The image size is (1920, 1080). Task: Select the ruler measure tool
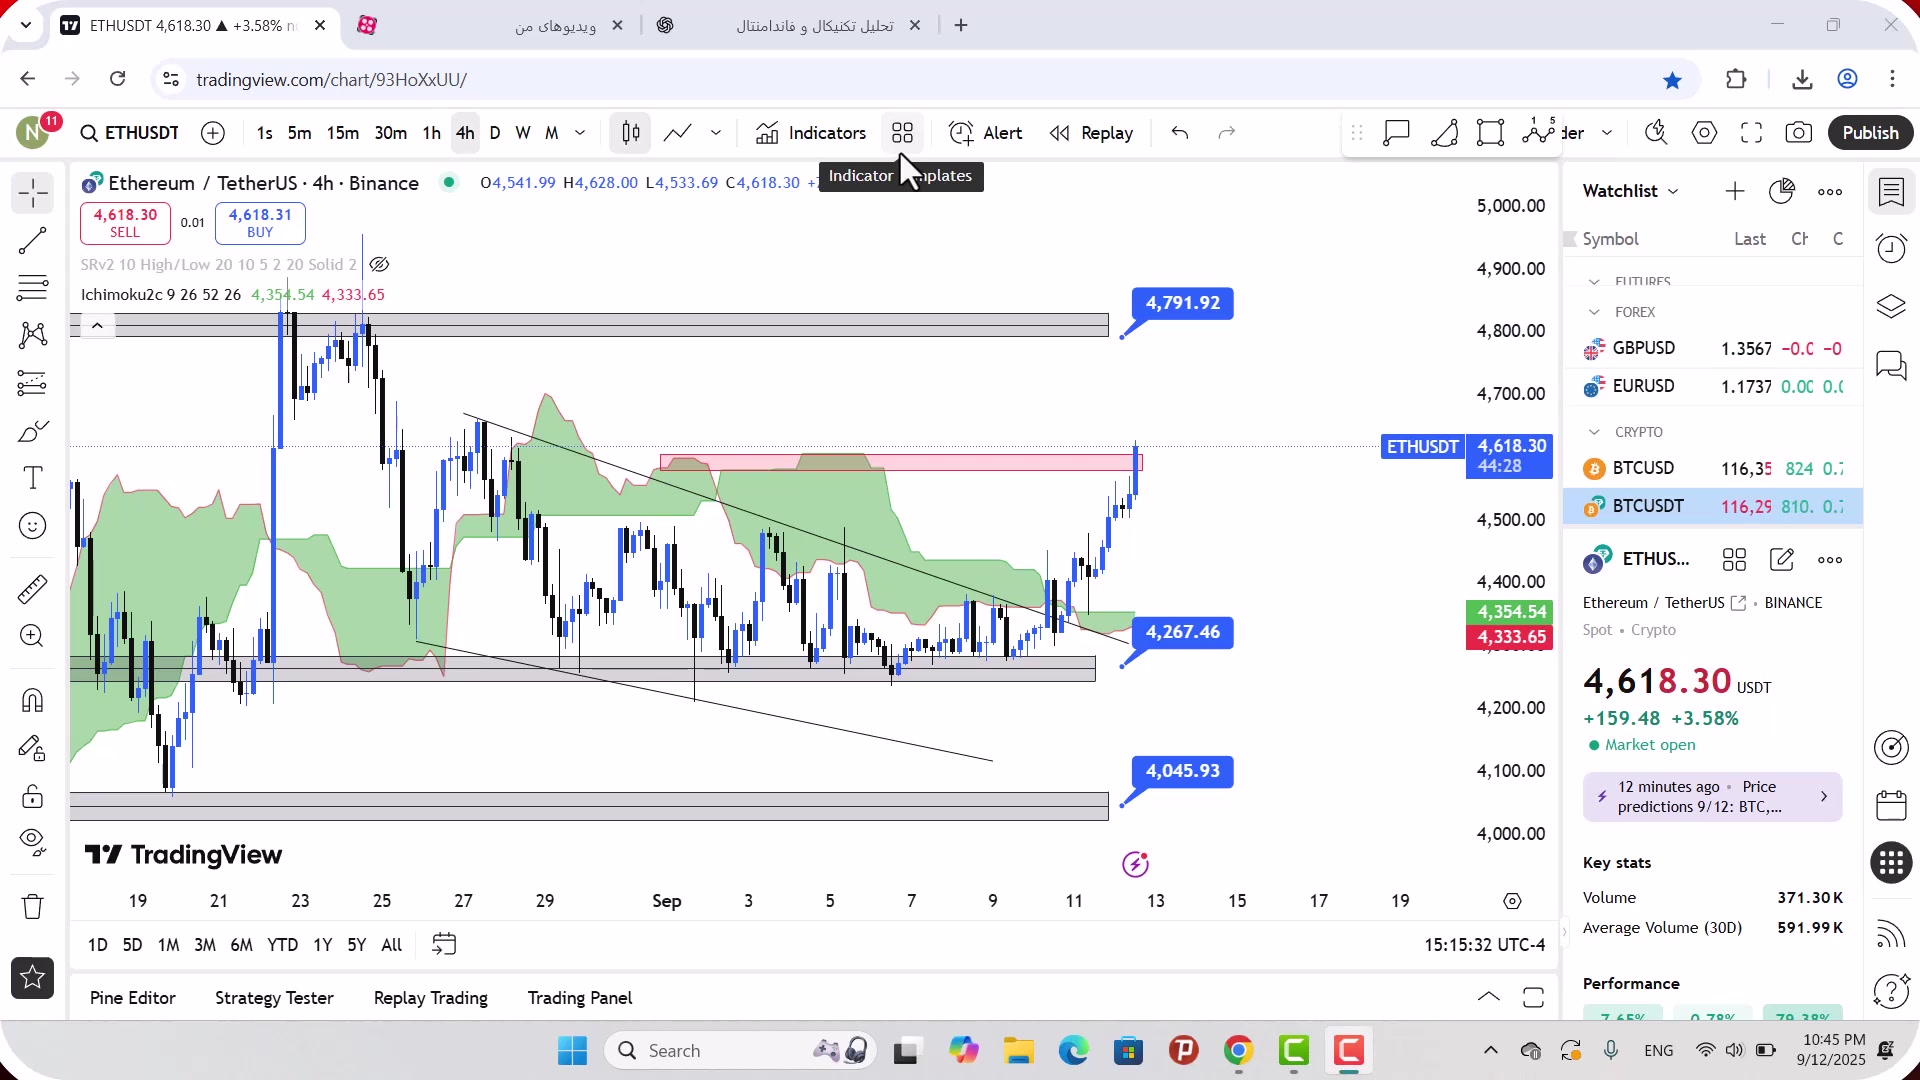(33, 589)
